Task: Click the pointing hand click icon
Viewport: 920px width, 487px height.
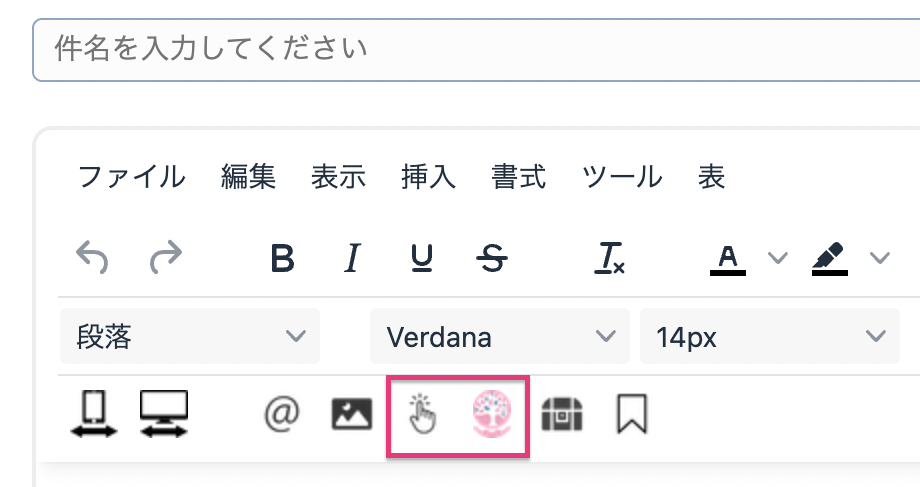Action: [423, 413]
